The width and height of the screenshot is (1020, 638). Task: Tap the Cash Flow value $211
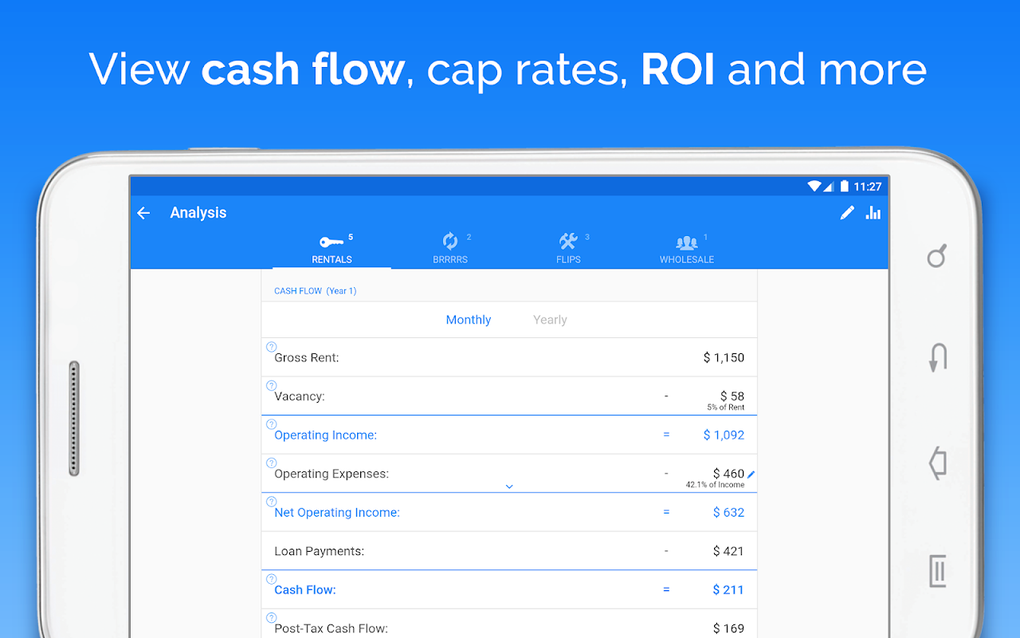(728, 590)
